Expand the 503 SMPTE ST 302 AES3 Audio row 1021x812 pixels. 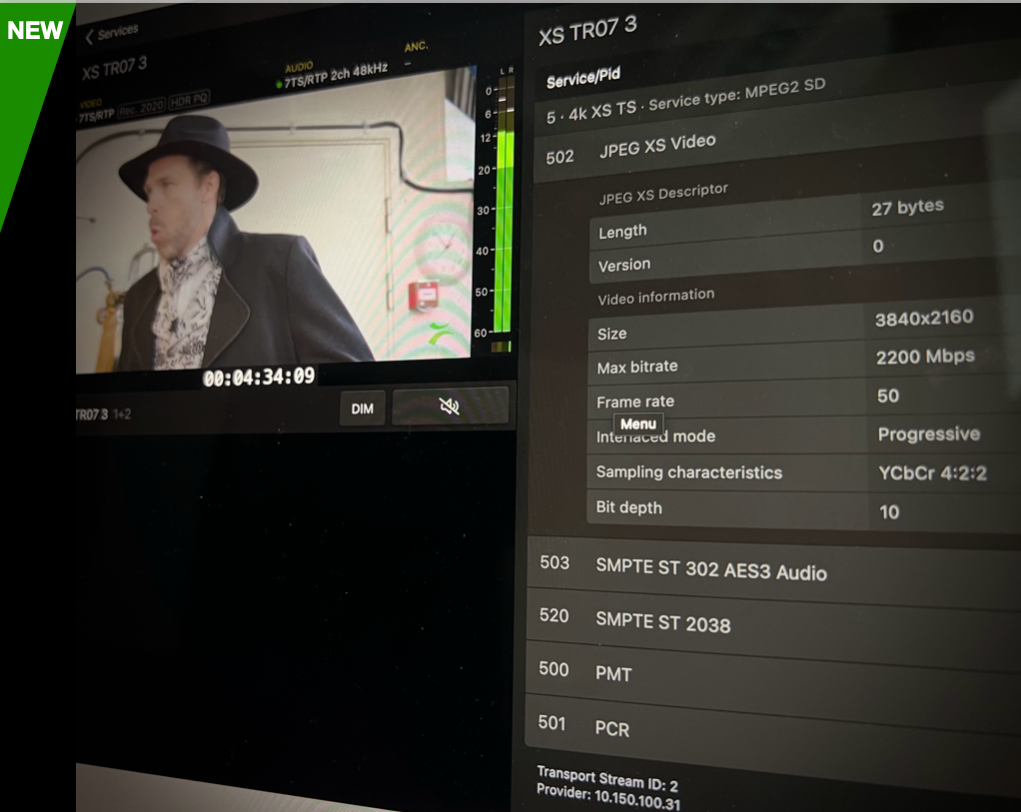tap(710, 570)
